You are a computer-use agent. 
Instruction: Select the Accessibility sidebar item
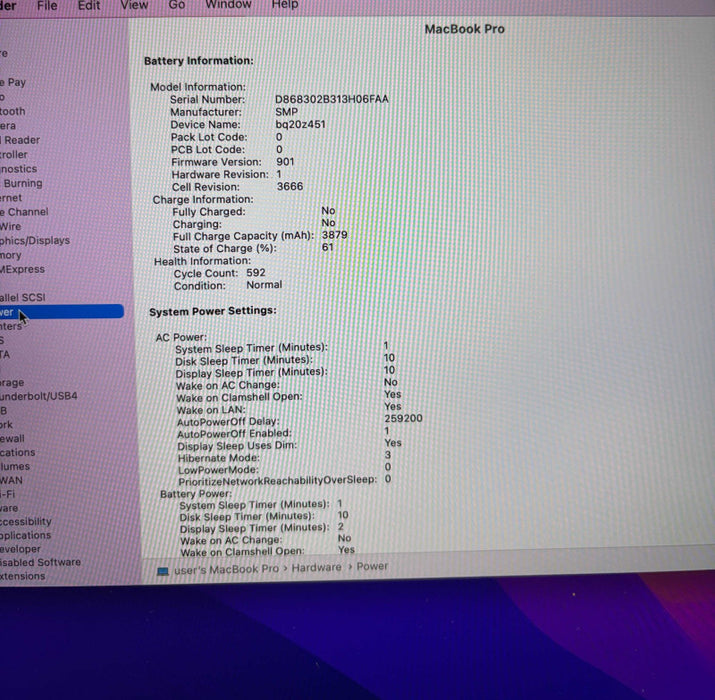click(26, 521)
